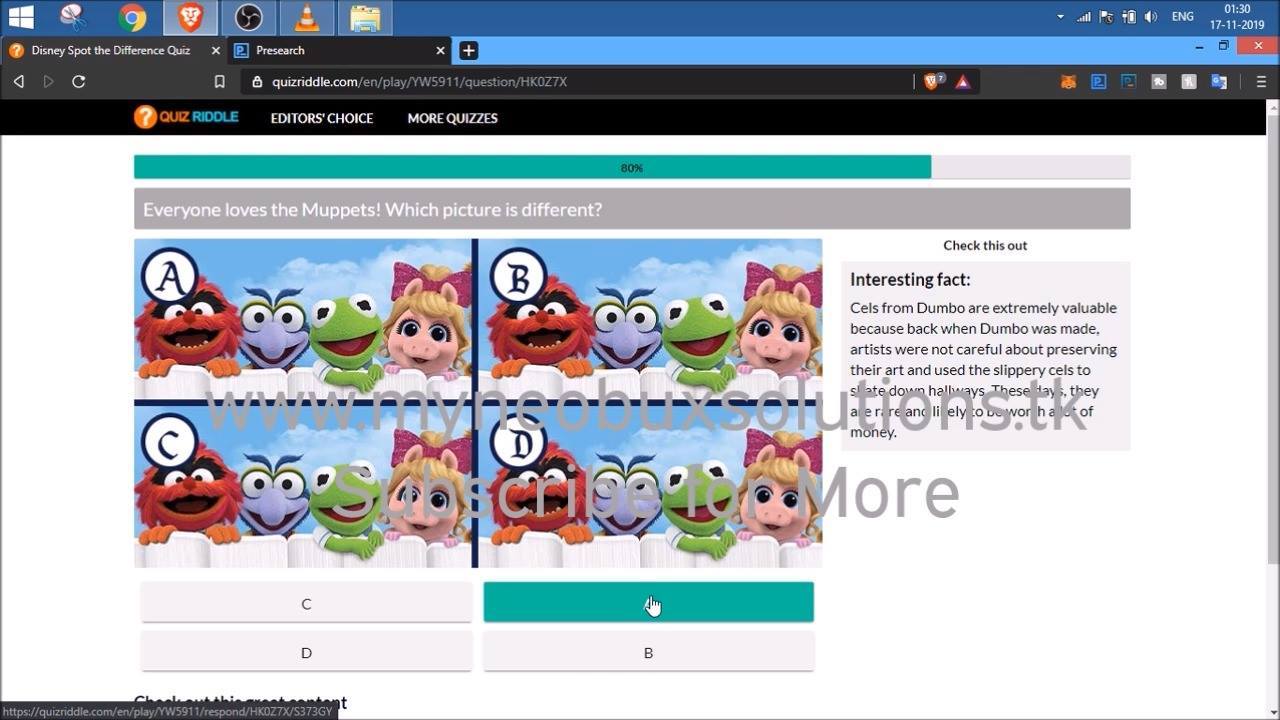Viewport: 1280px width, 720px height.
Task: Open Brave Rewards triangle icon
Action: click(x=963, y=82)
